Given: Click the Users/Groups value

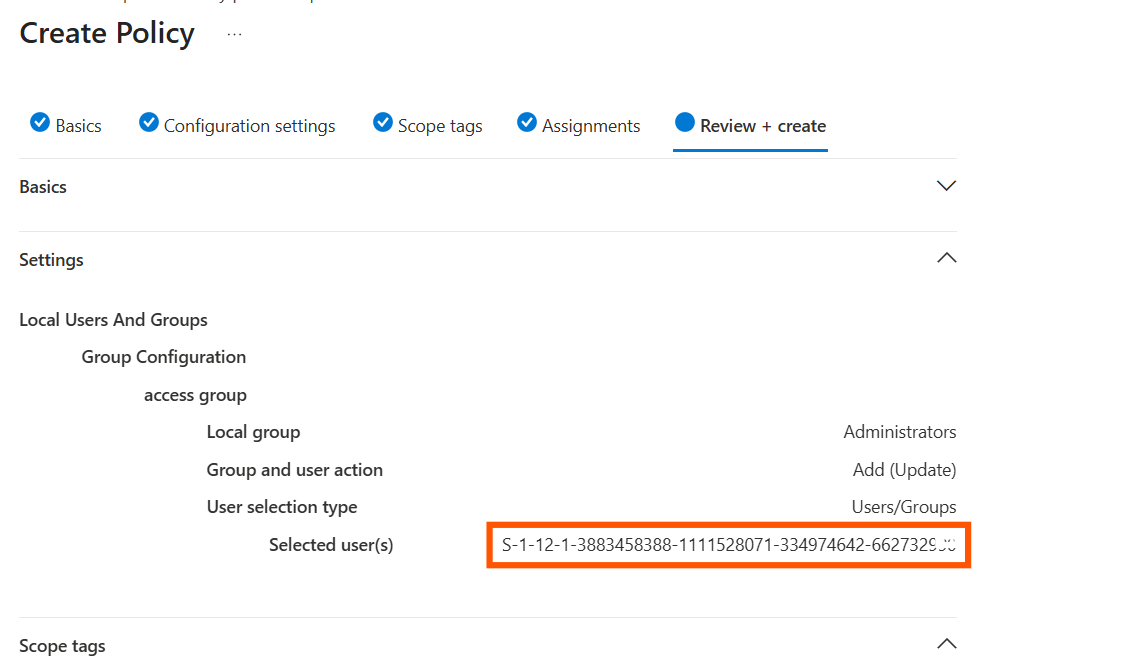Looking at the screenshot, I should pyautogui.click(x=904, y=507).
